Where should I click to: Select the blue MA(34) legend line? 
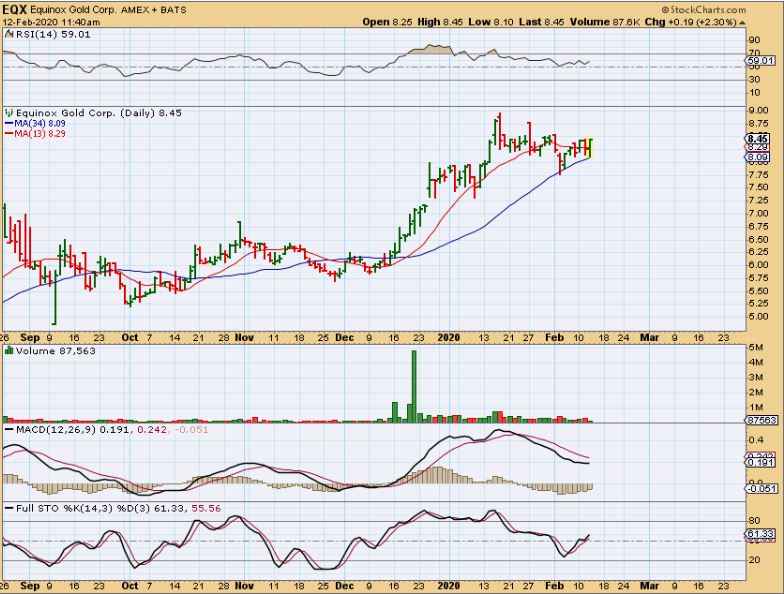point(10,123)
